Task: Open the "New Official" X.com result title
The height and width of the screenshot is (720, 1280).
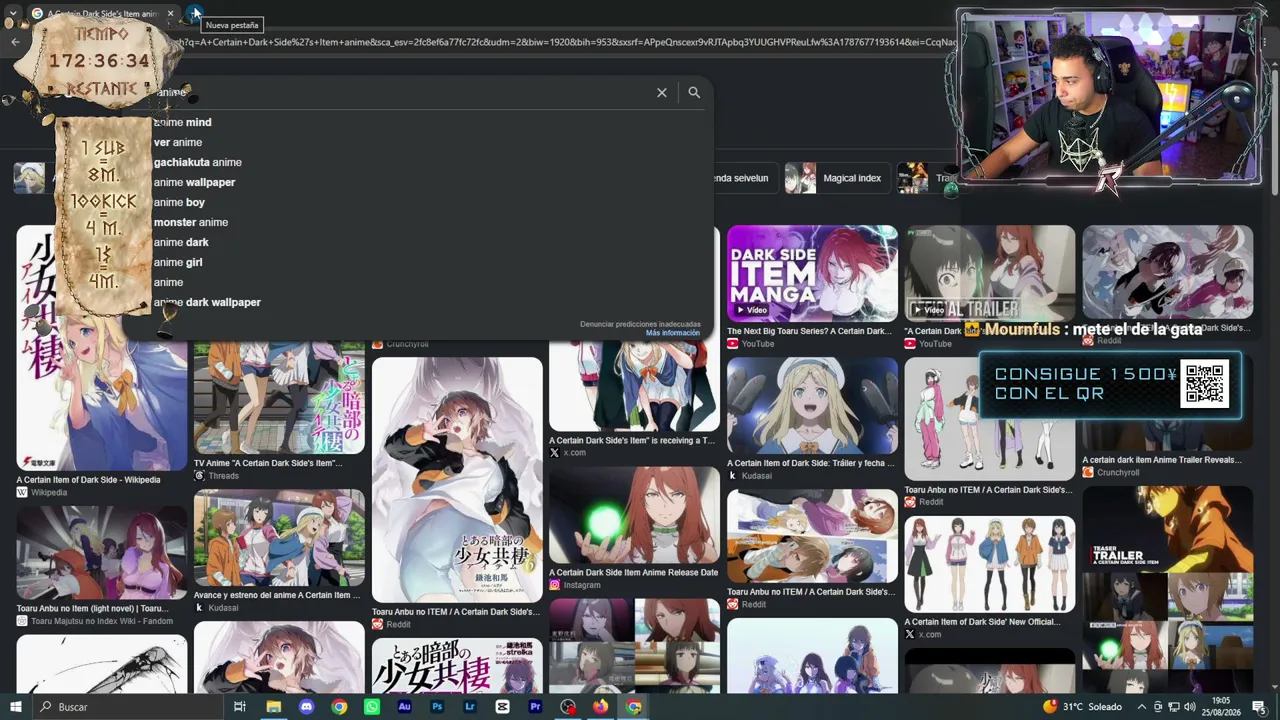Action: click(x=982, y=622)
